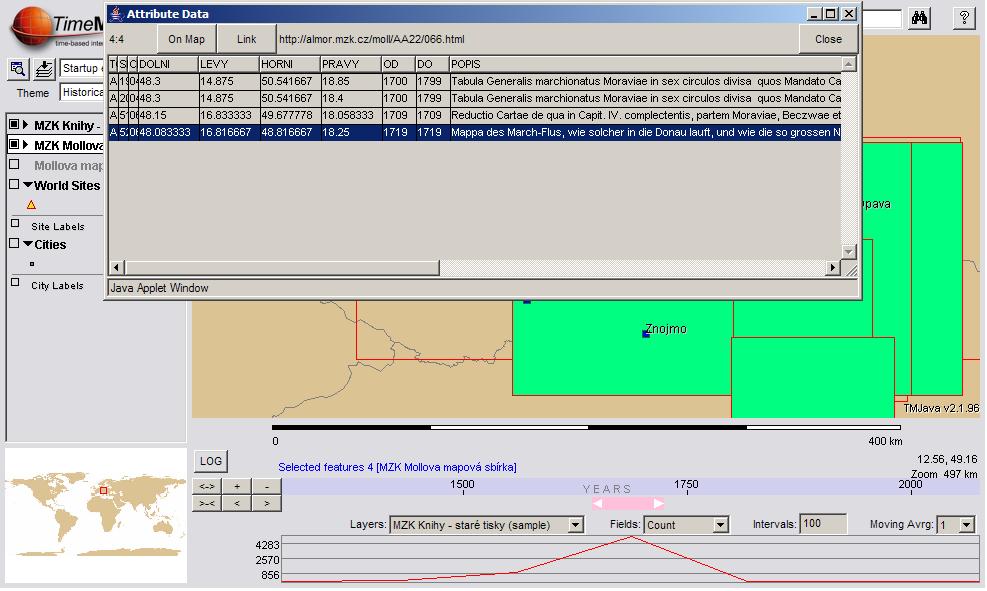Click the HORNI column header

click(290, 64)
